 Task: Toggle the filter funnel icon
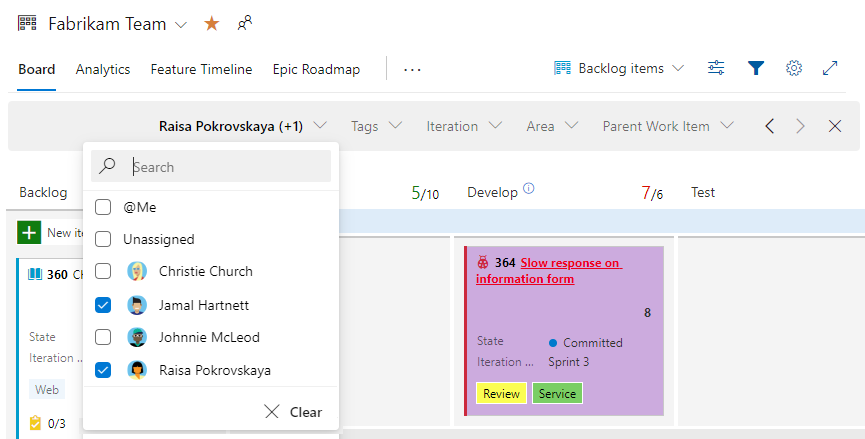pyautogui.click(x=756, y=68)
